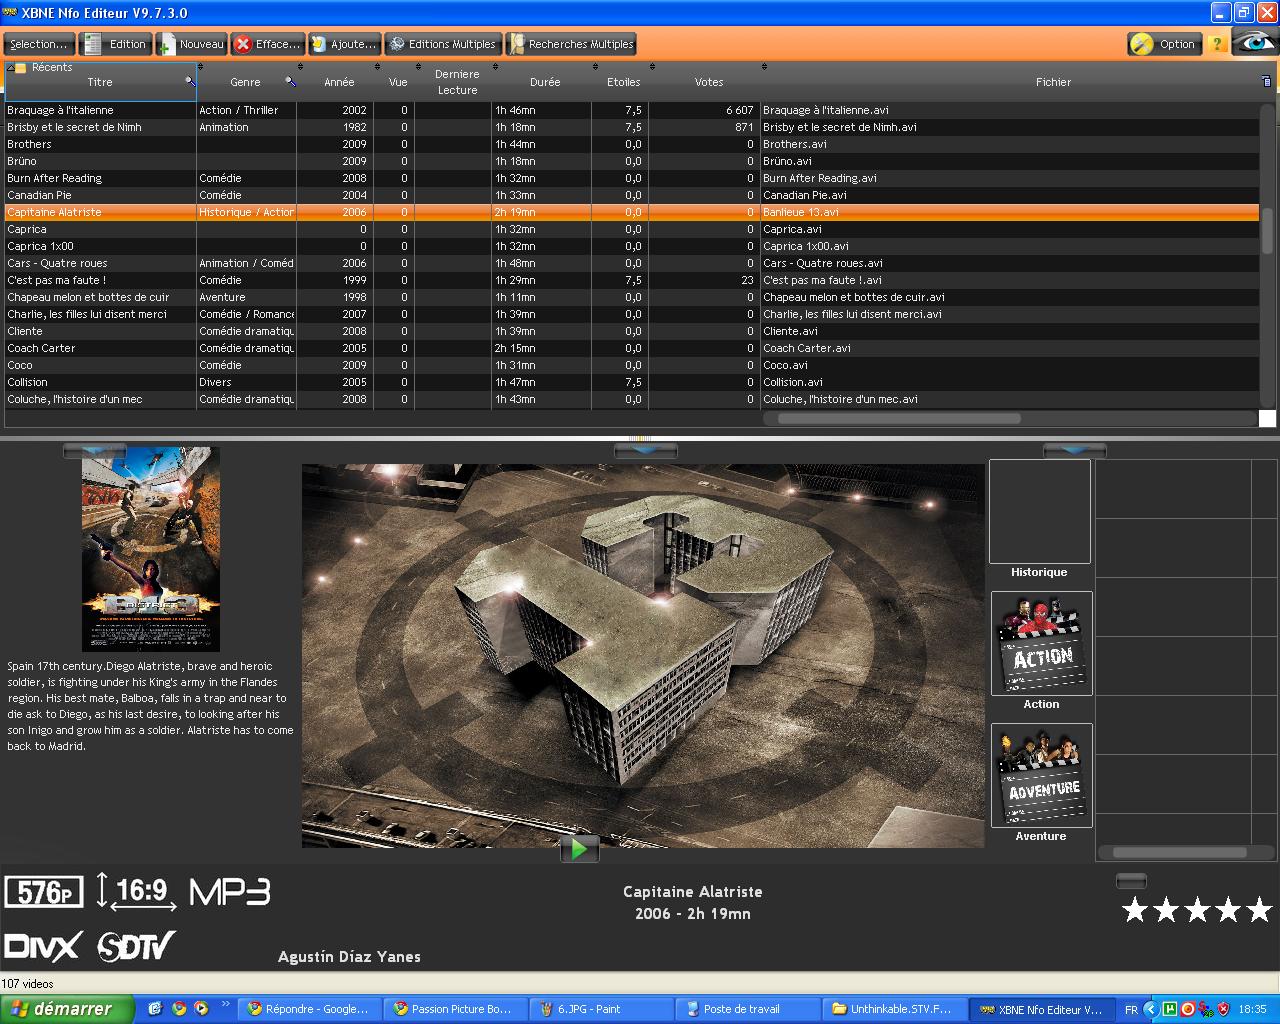Collapse the fanart panel arrow handle
The width and height of the screenshot is (1280, 1024).
[x=646, y=451]
